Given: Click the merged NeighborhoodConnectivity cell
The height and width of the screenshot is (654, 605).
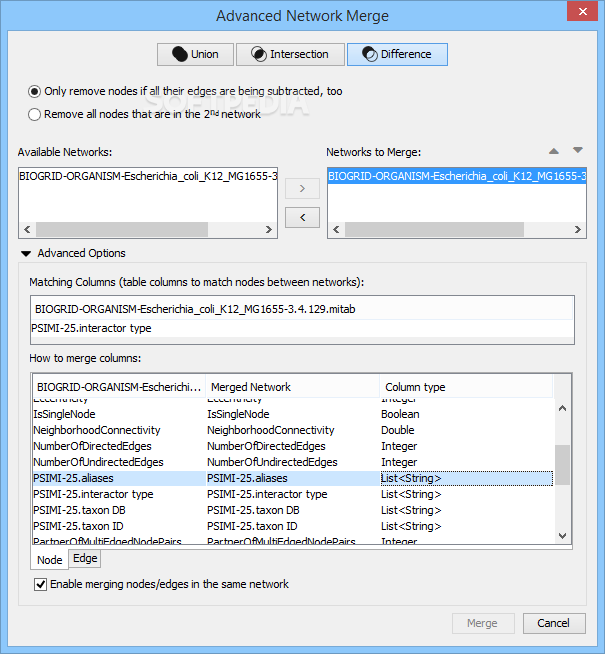Looking at the screenshot, I should click(293, 430).
